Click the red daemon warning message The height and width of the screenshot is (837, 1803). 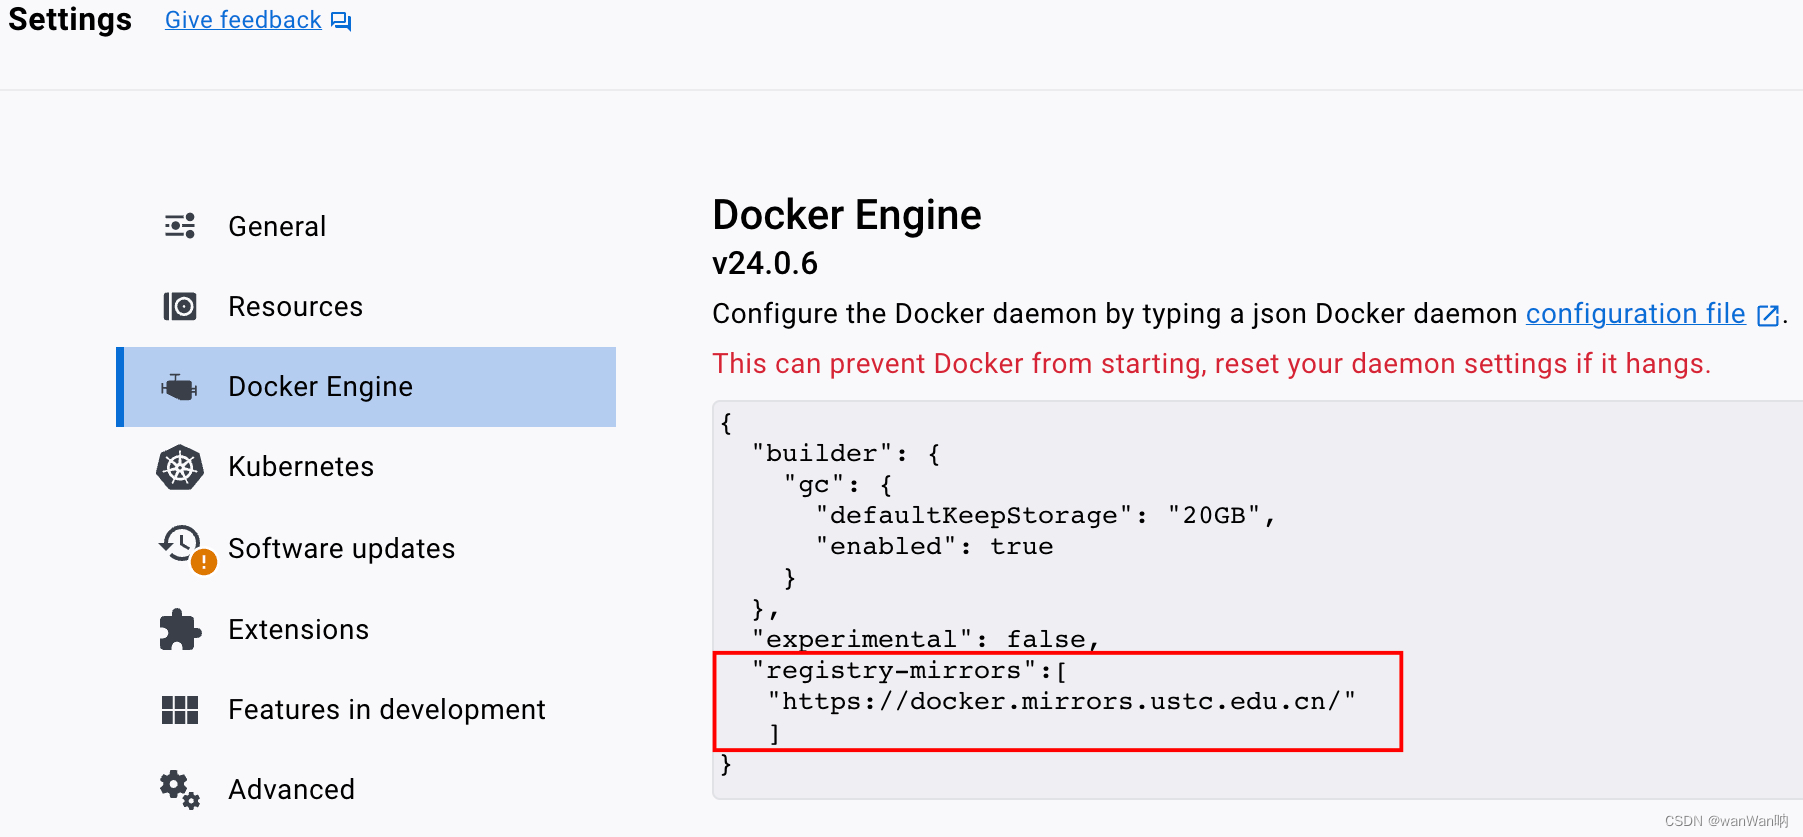1211,364
